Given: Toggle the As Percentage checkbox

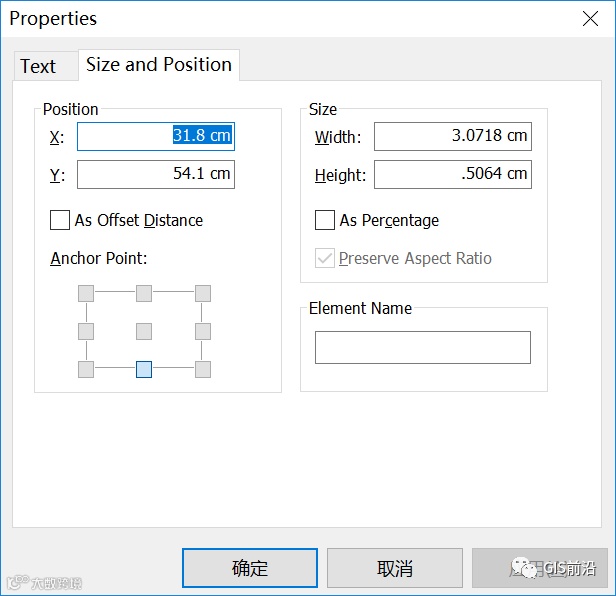Looking at the screenshot, I should coord(325,220).
